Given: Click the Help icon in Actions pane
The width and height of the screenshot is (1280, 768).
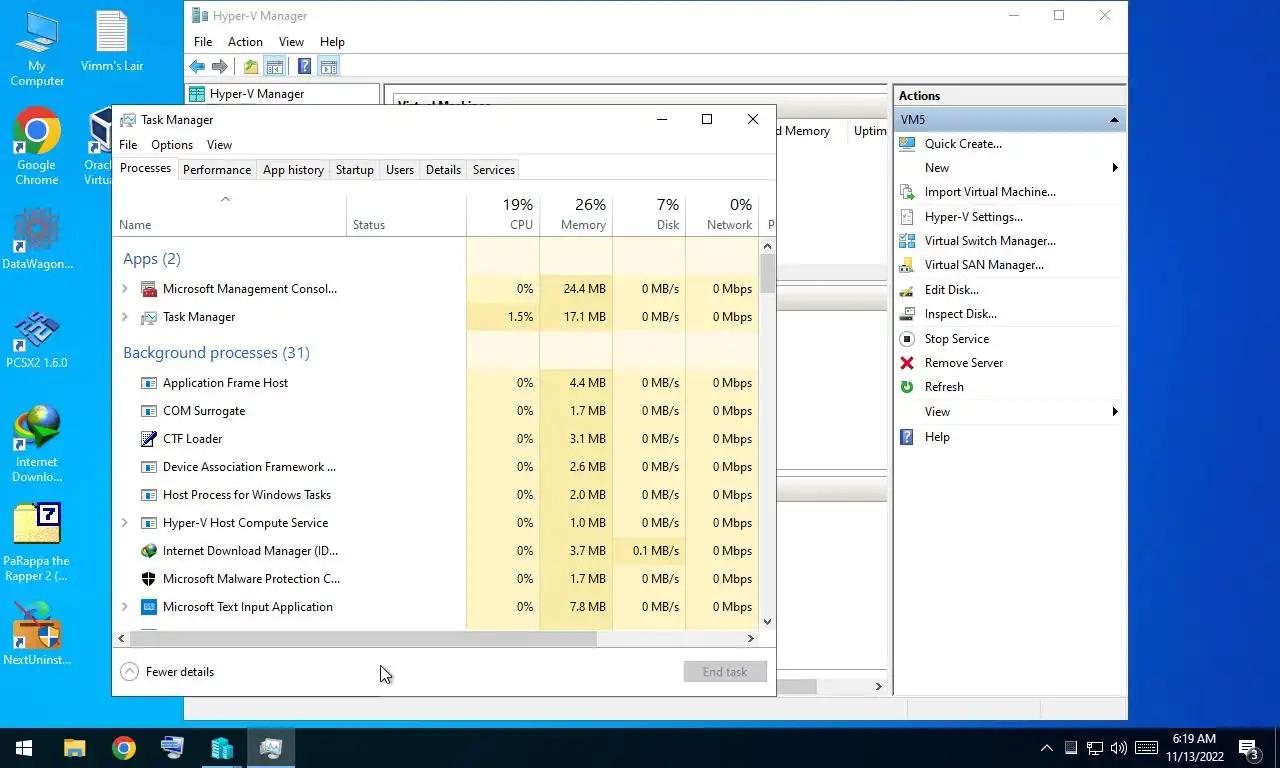Looking at the screenshot, I should pyautogui.click(x=907, y=437).
